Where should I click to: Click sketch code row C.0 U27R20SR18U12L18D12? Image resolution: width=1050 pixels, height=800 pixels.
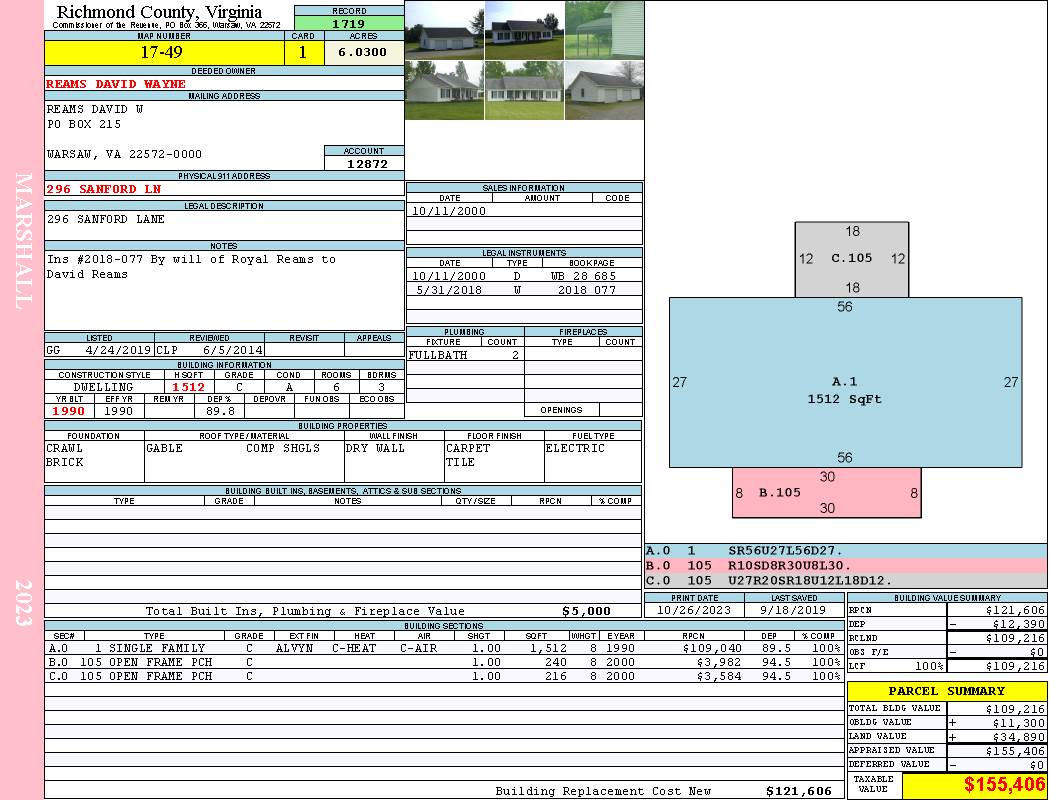coord(845,580)
